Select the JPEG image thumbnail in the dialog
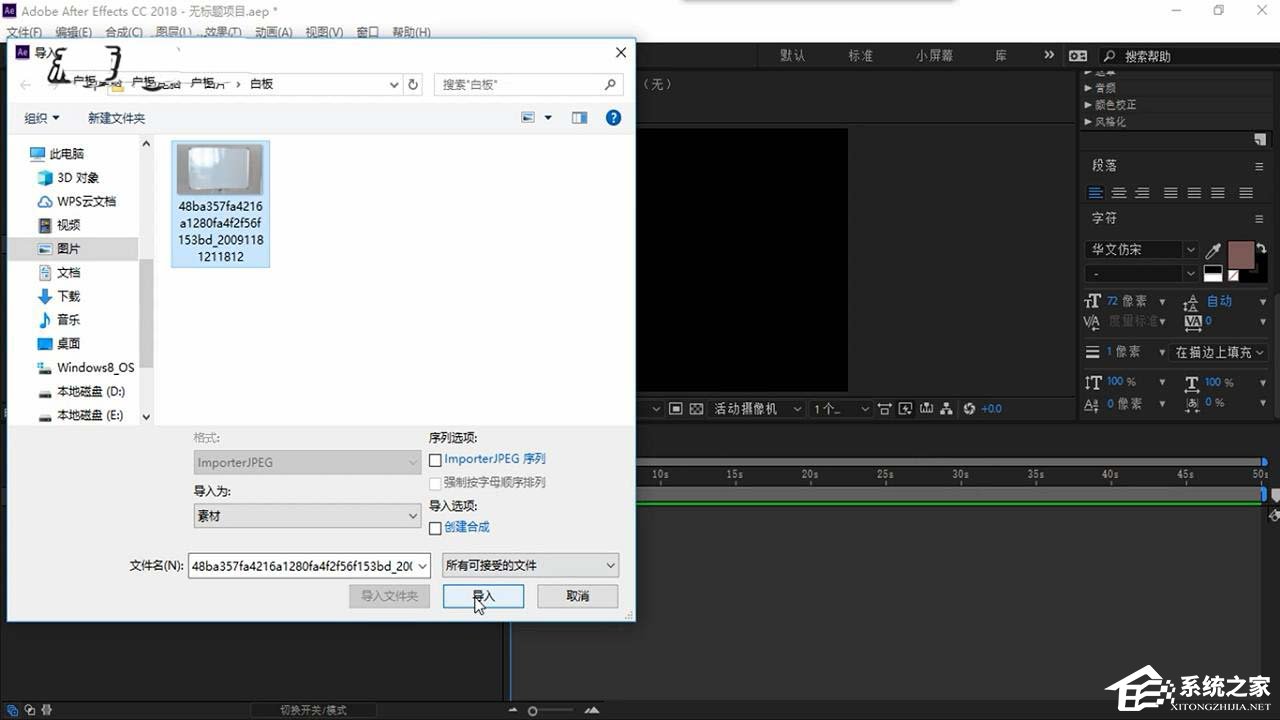Viewport: 1280px width, 720px height. click(x=220, y=170)
